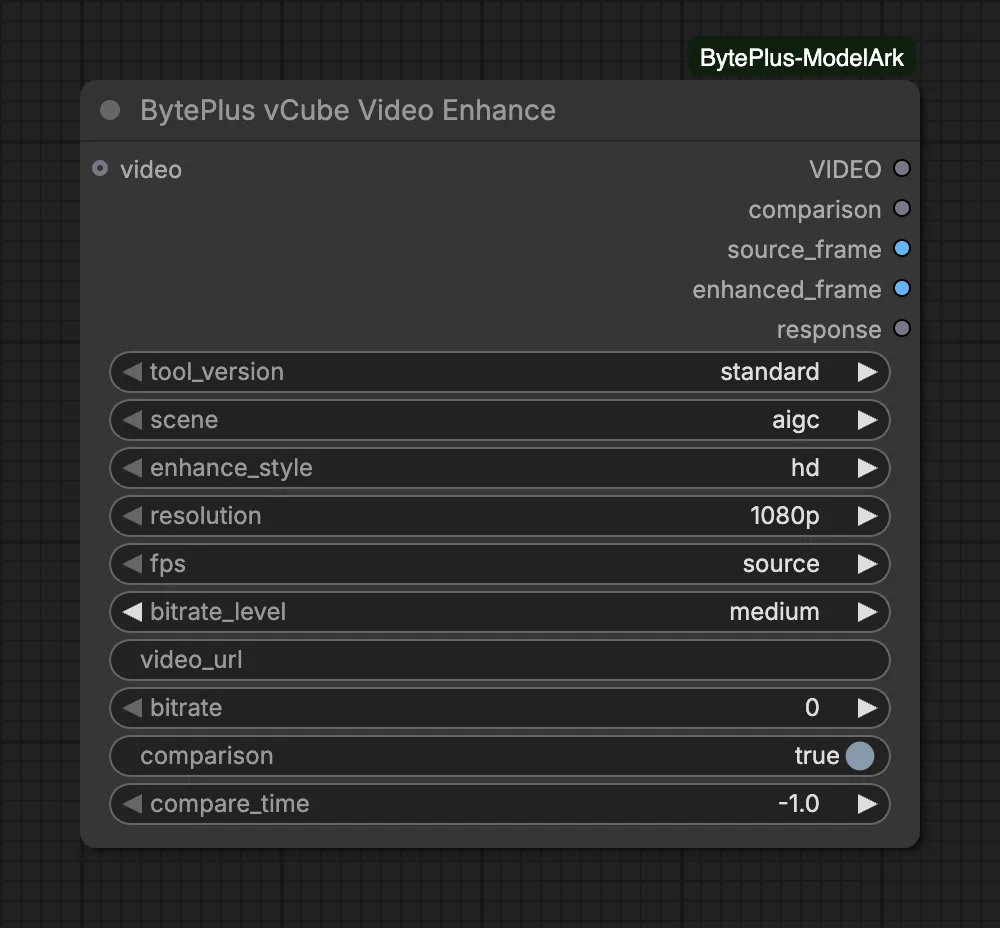The image size is (1000, 928).
Task: Select previous scene option with left arrow
Action: click(x=132, y=420)
